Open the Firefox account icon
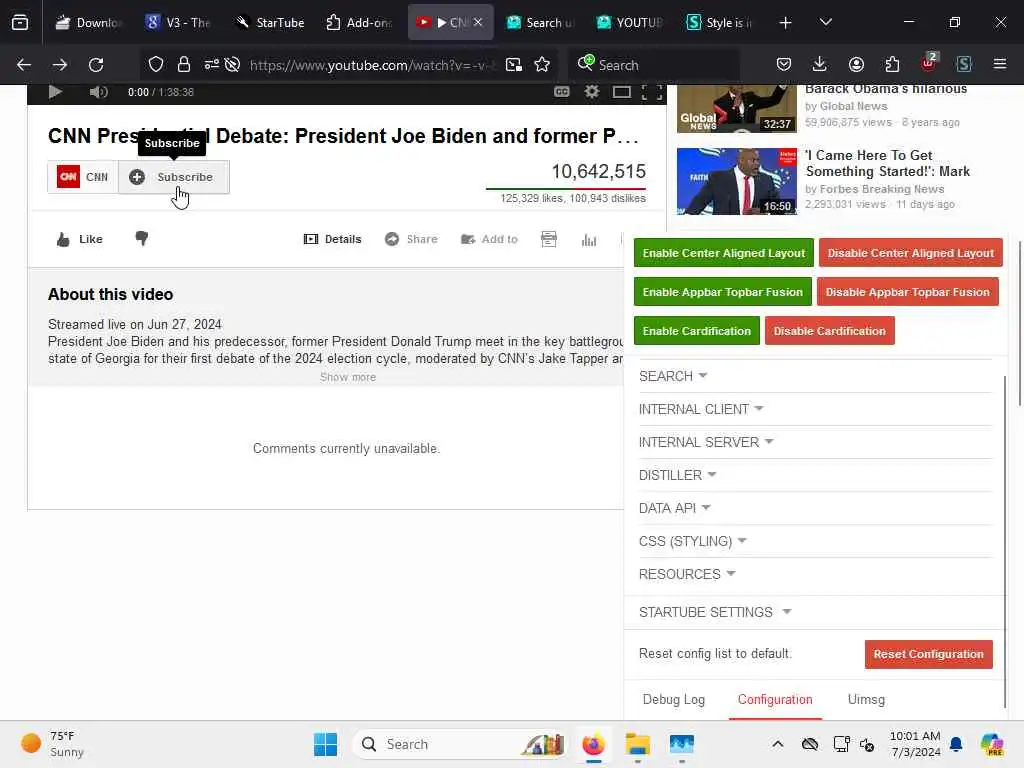 click(856, 64)
